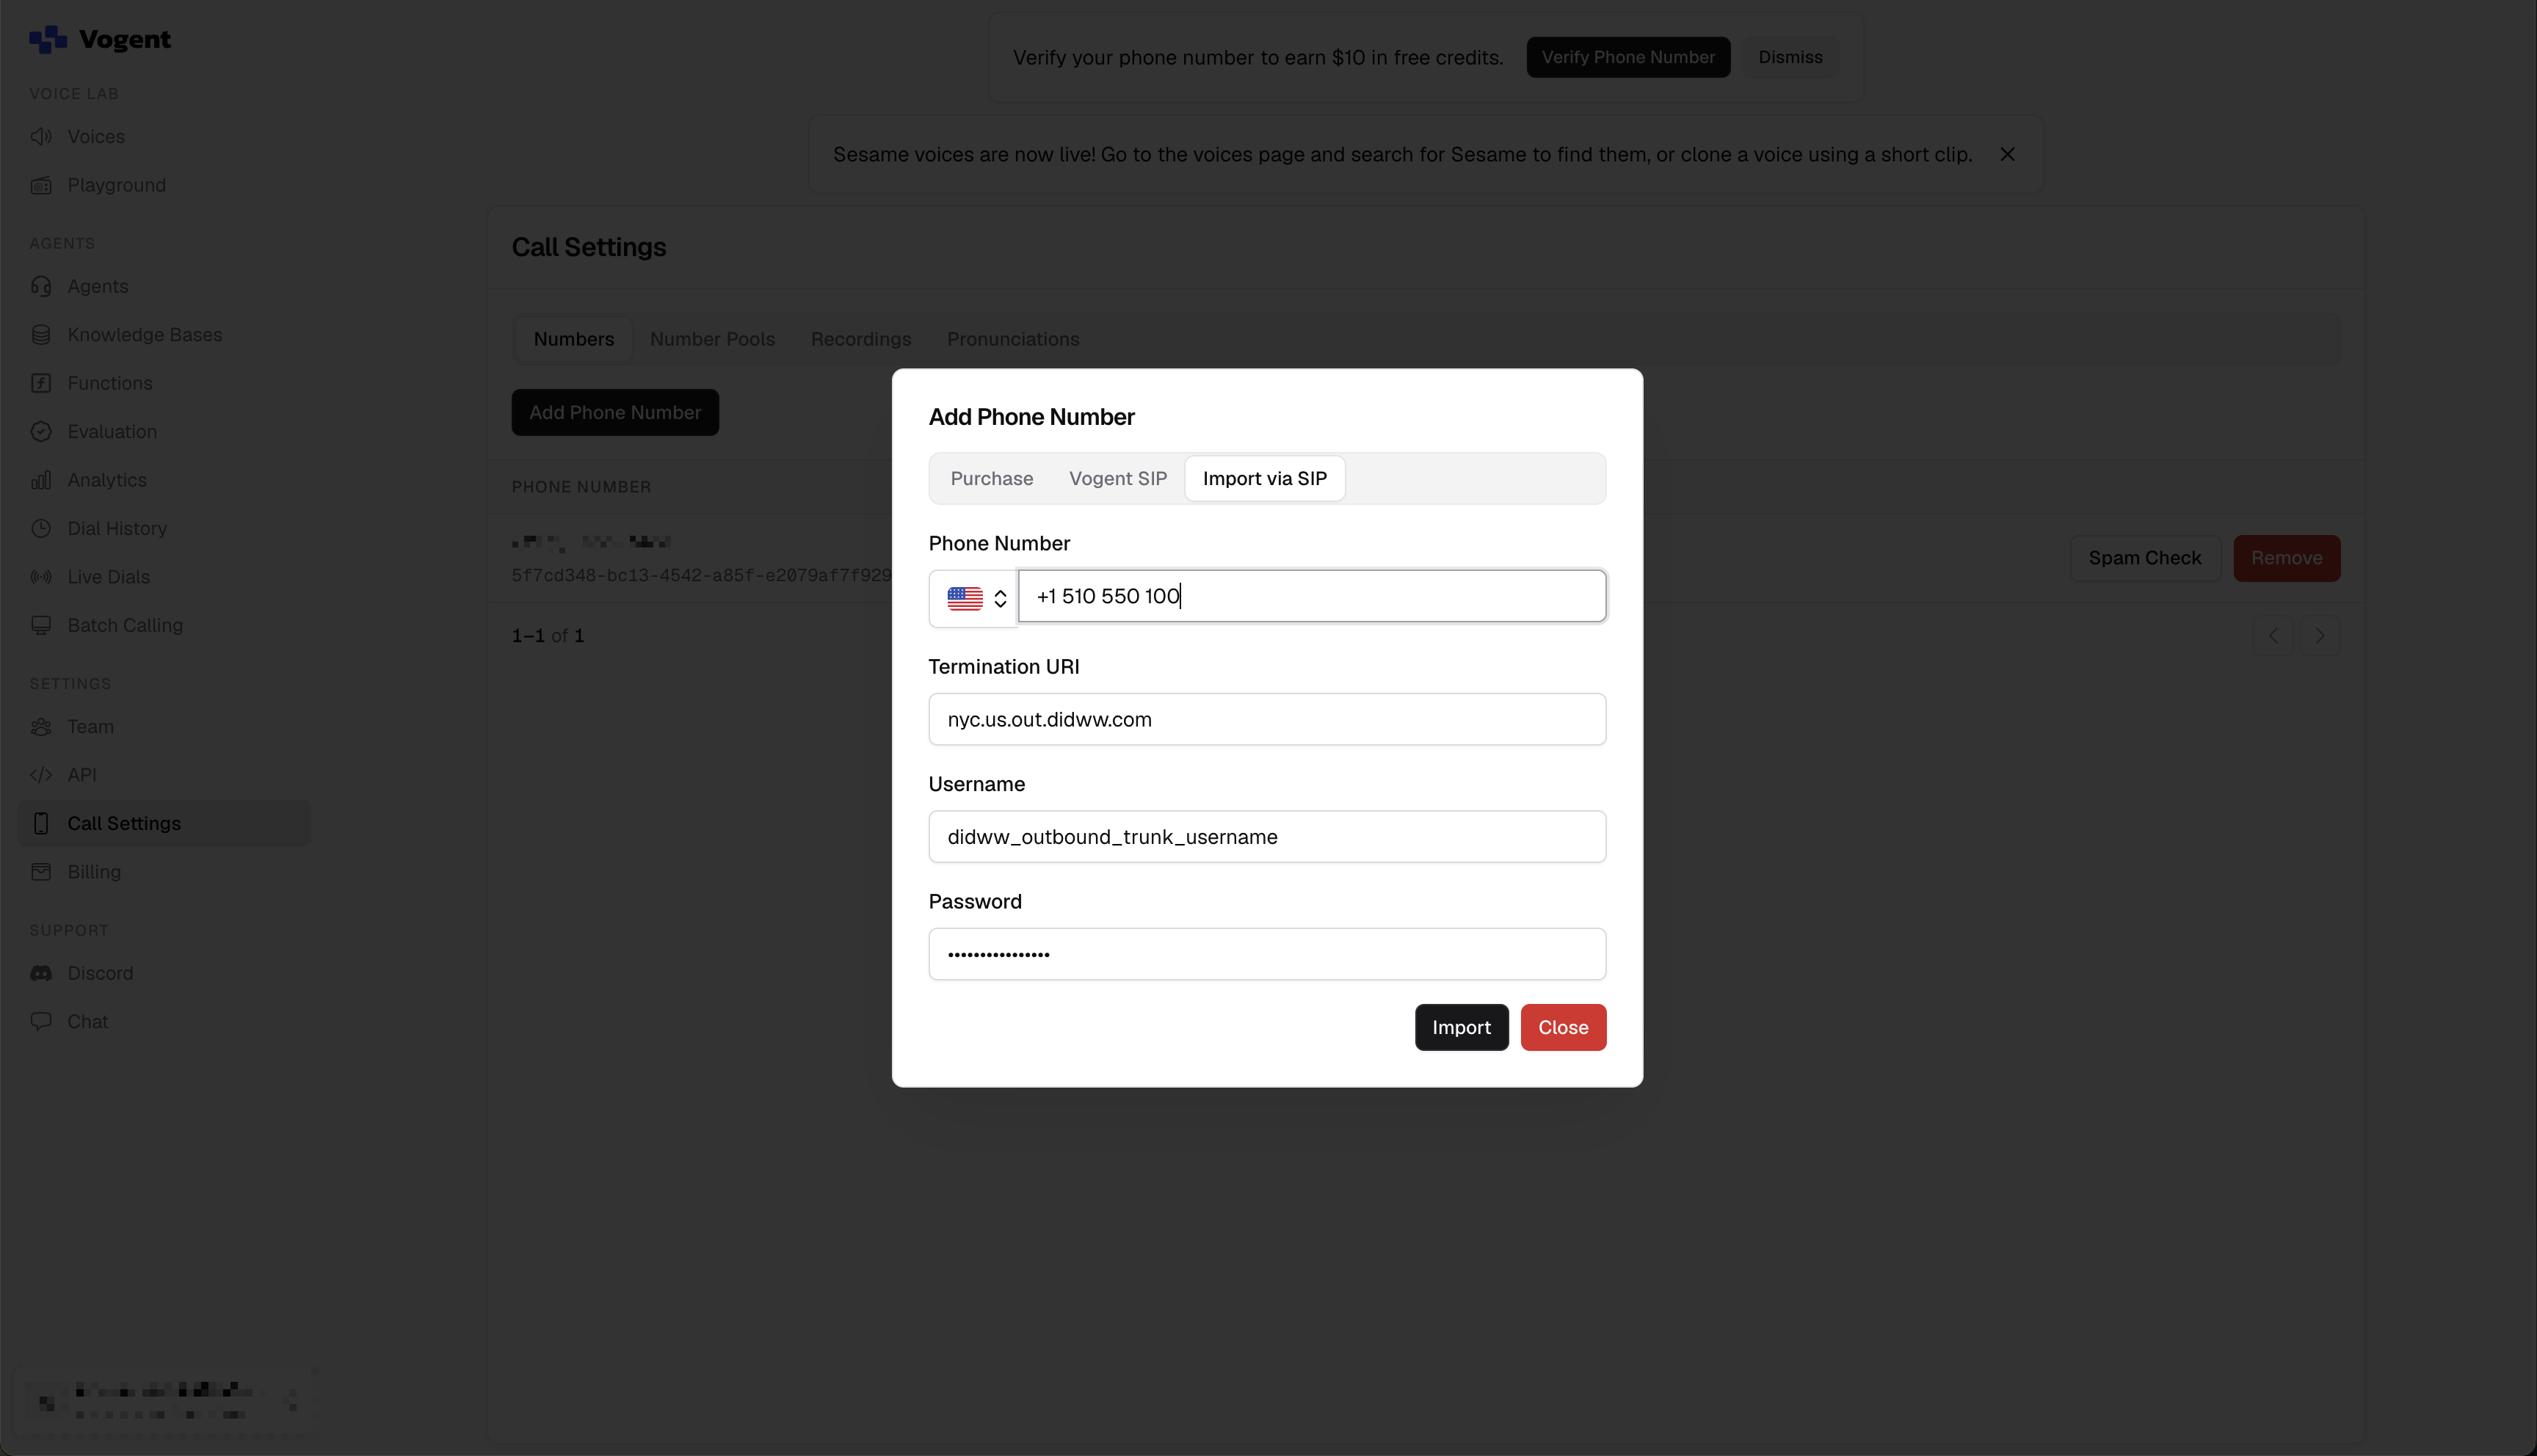Viewport: 2537px width, 1456px height.
Task: Dismiss the phone verification banner
Action: tap(1790, 57)
